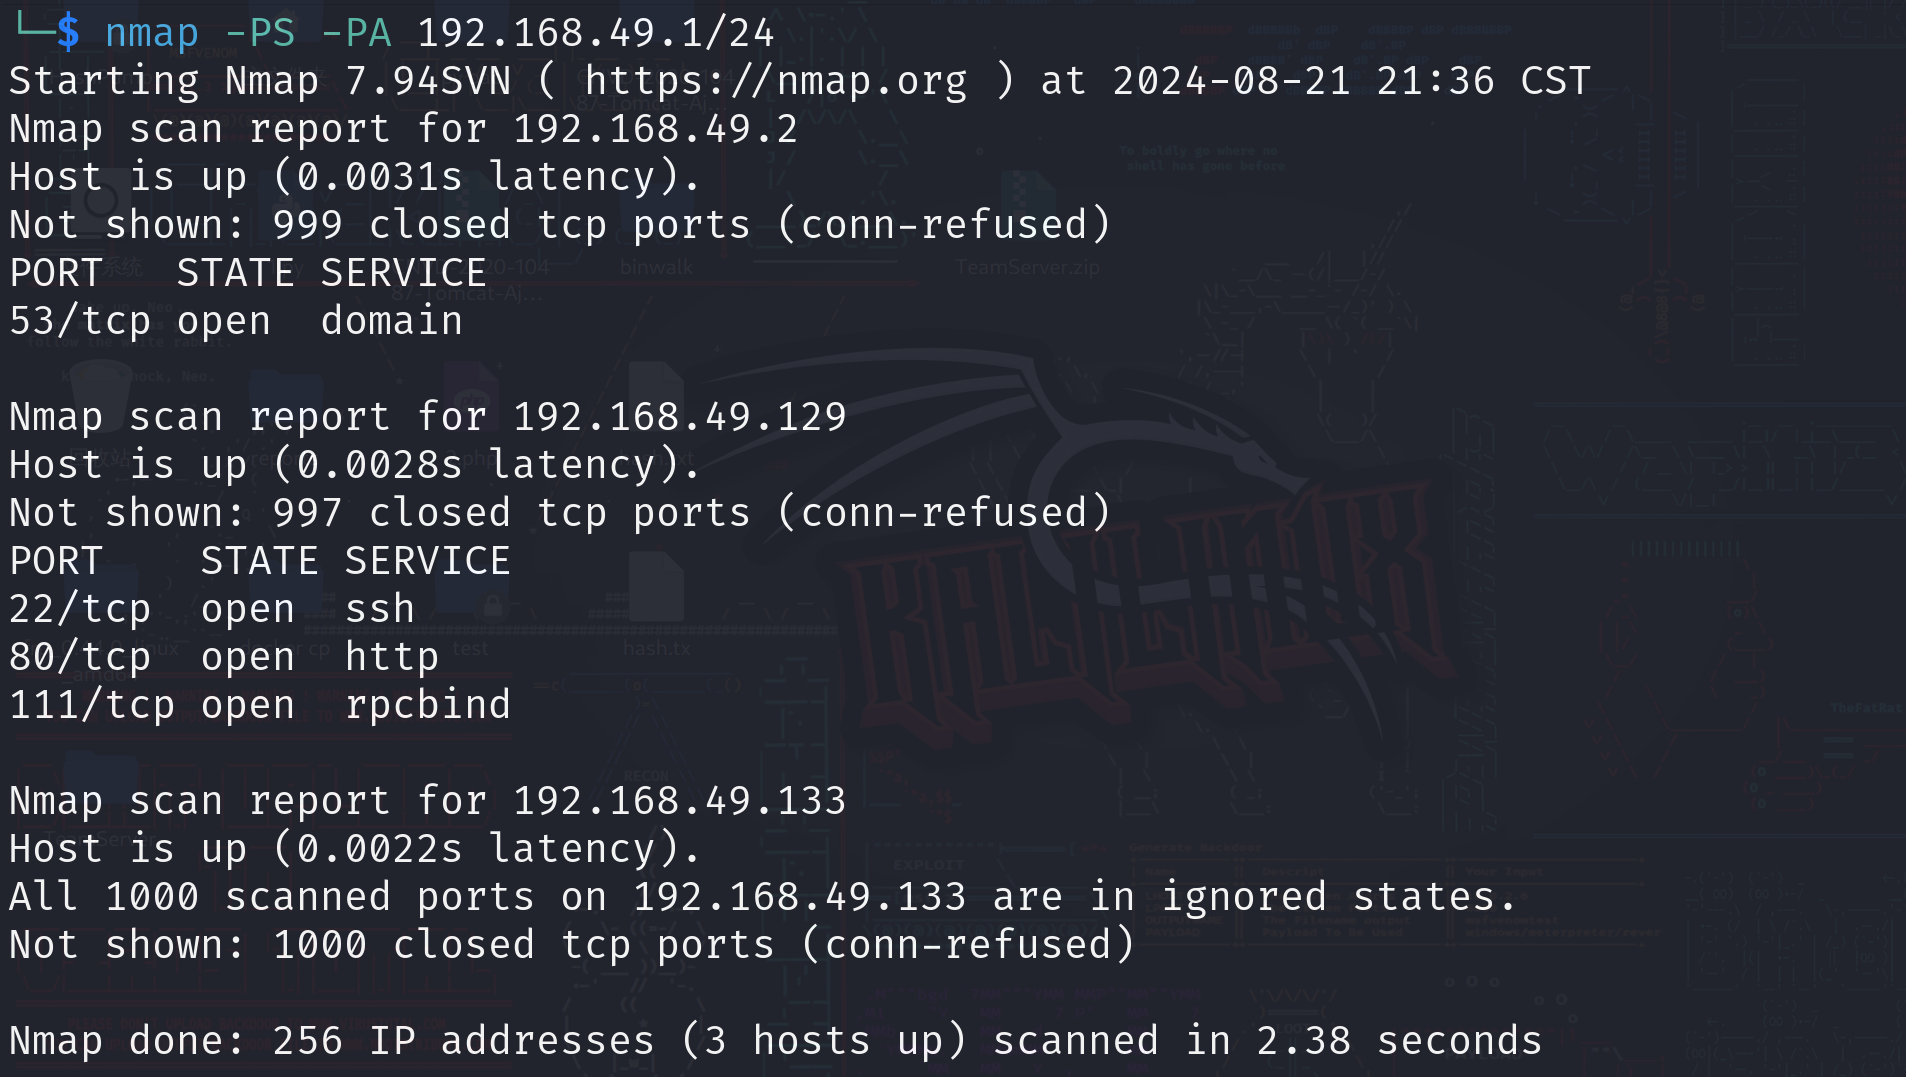Click IP 192.168.49.129 in scan report

click(679, 417)
